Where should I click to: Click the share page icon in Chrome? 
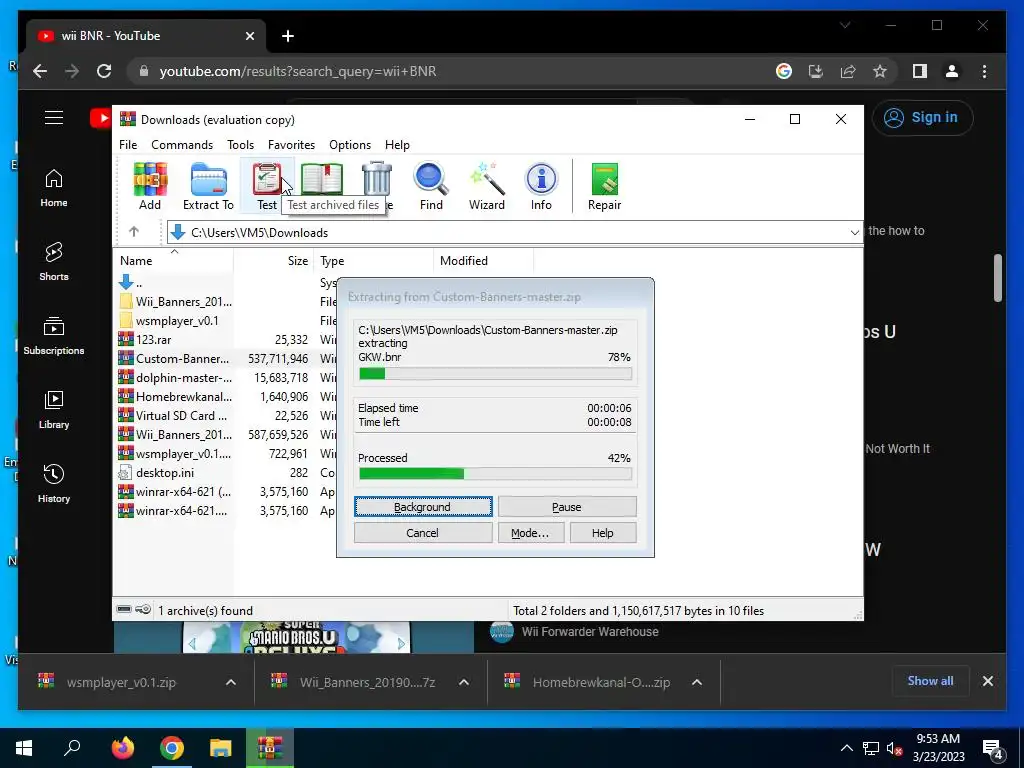(848, 71)
